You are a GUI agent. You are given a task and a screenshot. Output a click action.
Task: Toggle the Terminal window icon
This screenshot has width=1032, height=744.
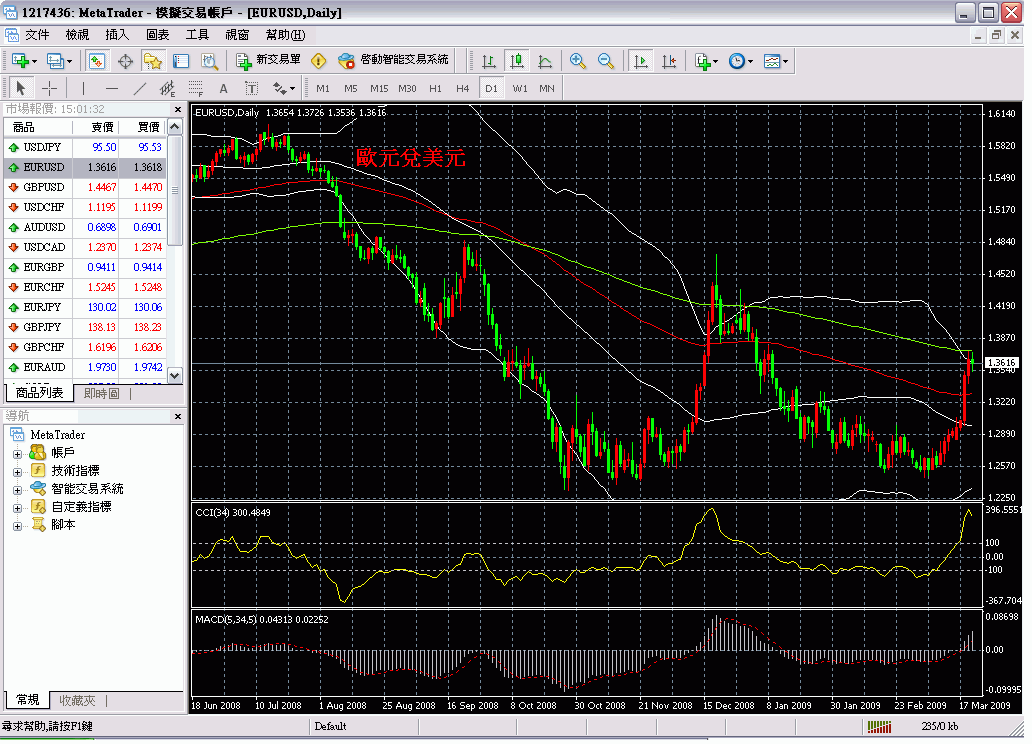pos(181,61)
